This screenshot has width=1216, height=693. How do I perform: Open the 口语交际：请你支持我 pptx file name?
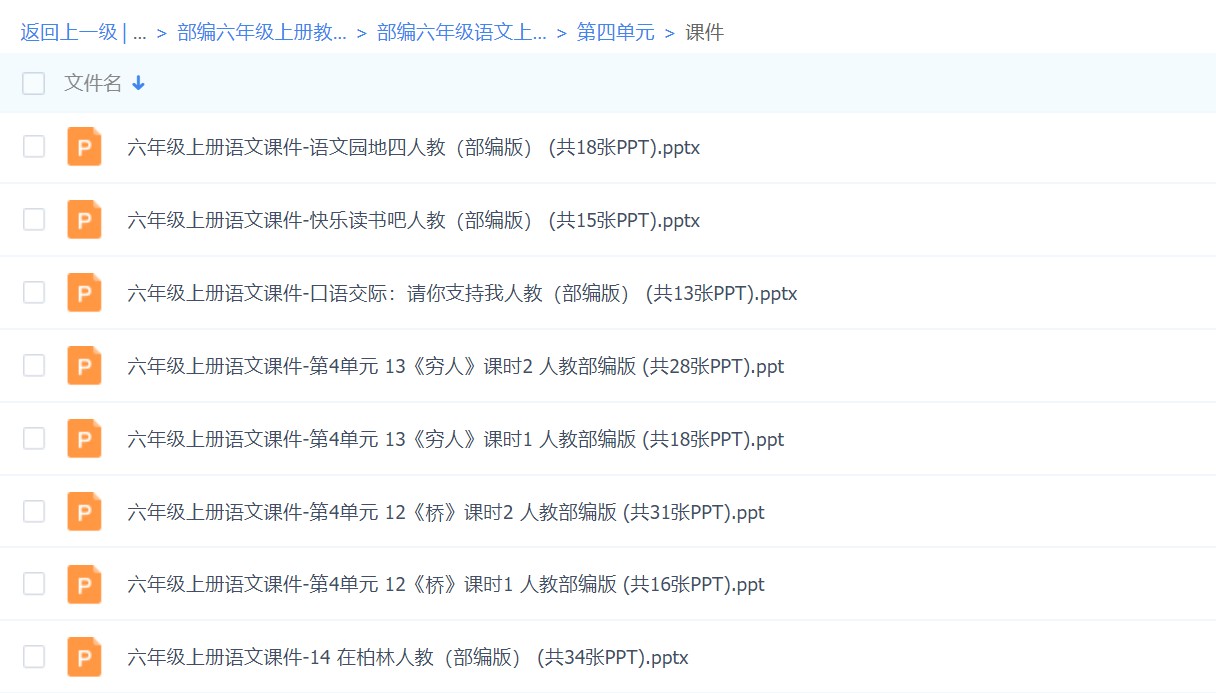click(x=462, y=294)
